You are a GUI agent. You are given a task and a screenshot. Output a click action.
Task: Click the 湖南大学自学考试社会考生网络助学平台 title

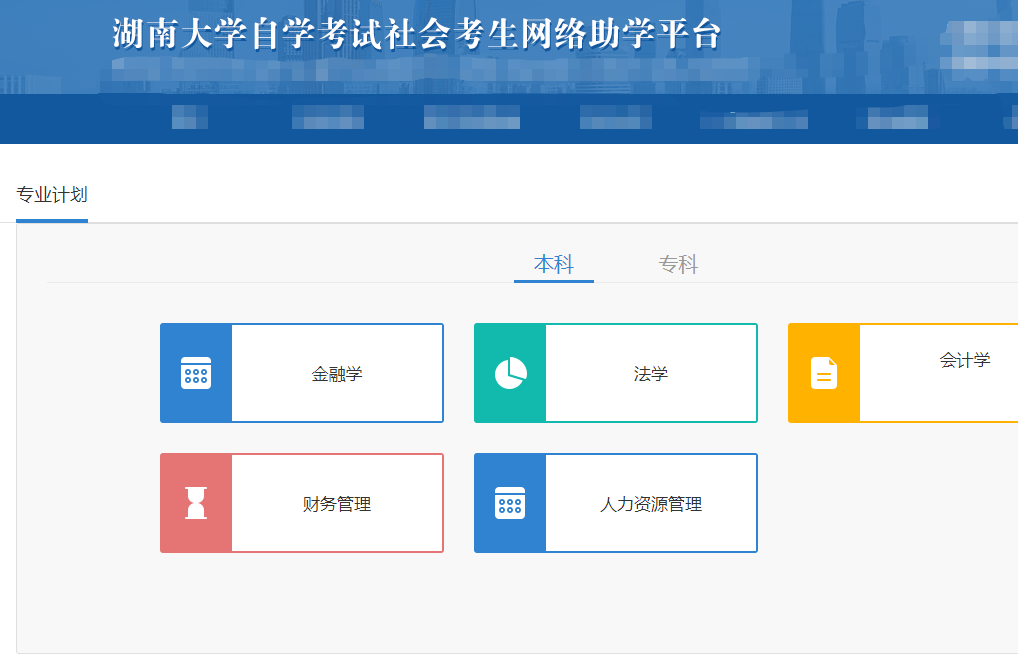tap(417, 34)
